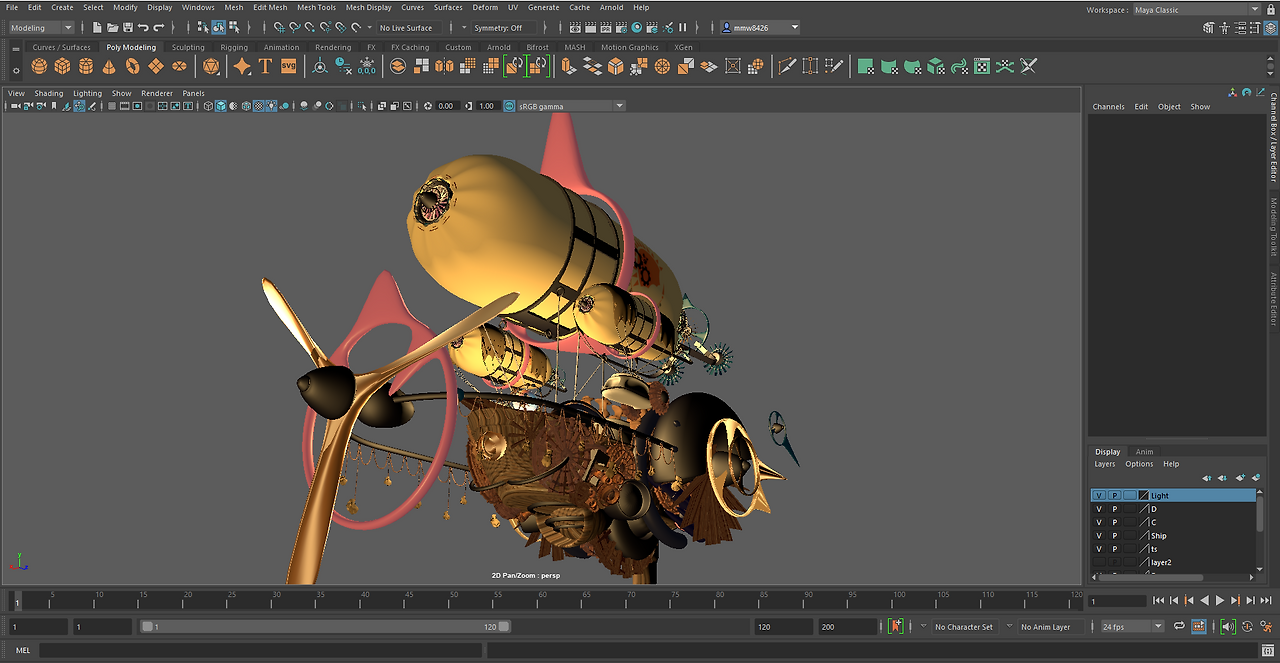This screenshot has height=663, width=1280.
Task: Create a polygon sphere from the shelf
Action: [x=38, y=66]
